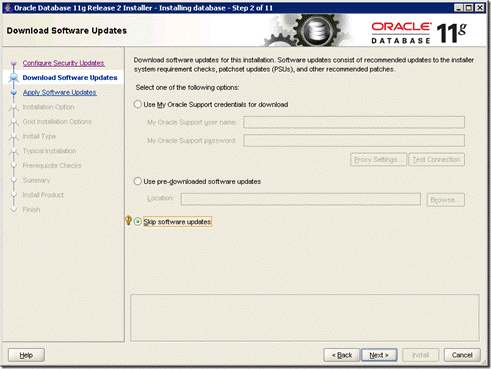
Task: Open the Apply Software Updates step link
Action: pos(60,92)
